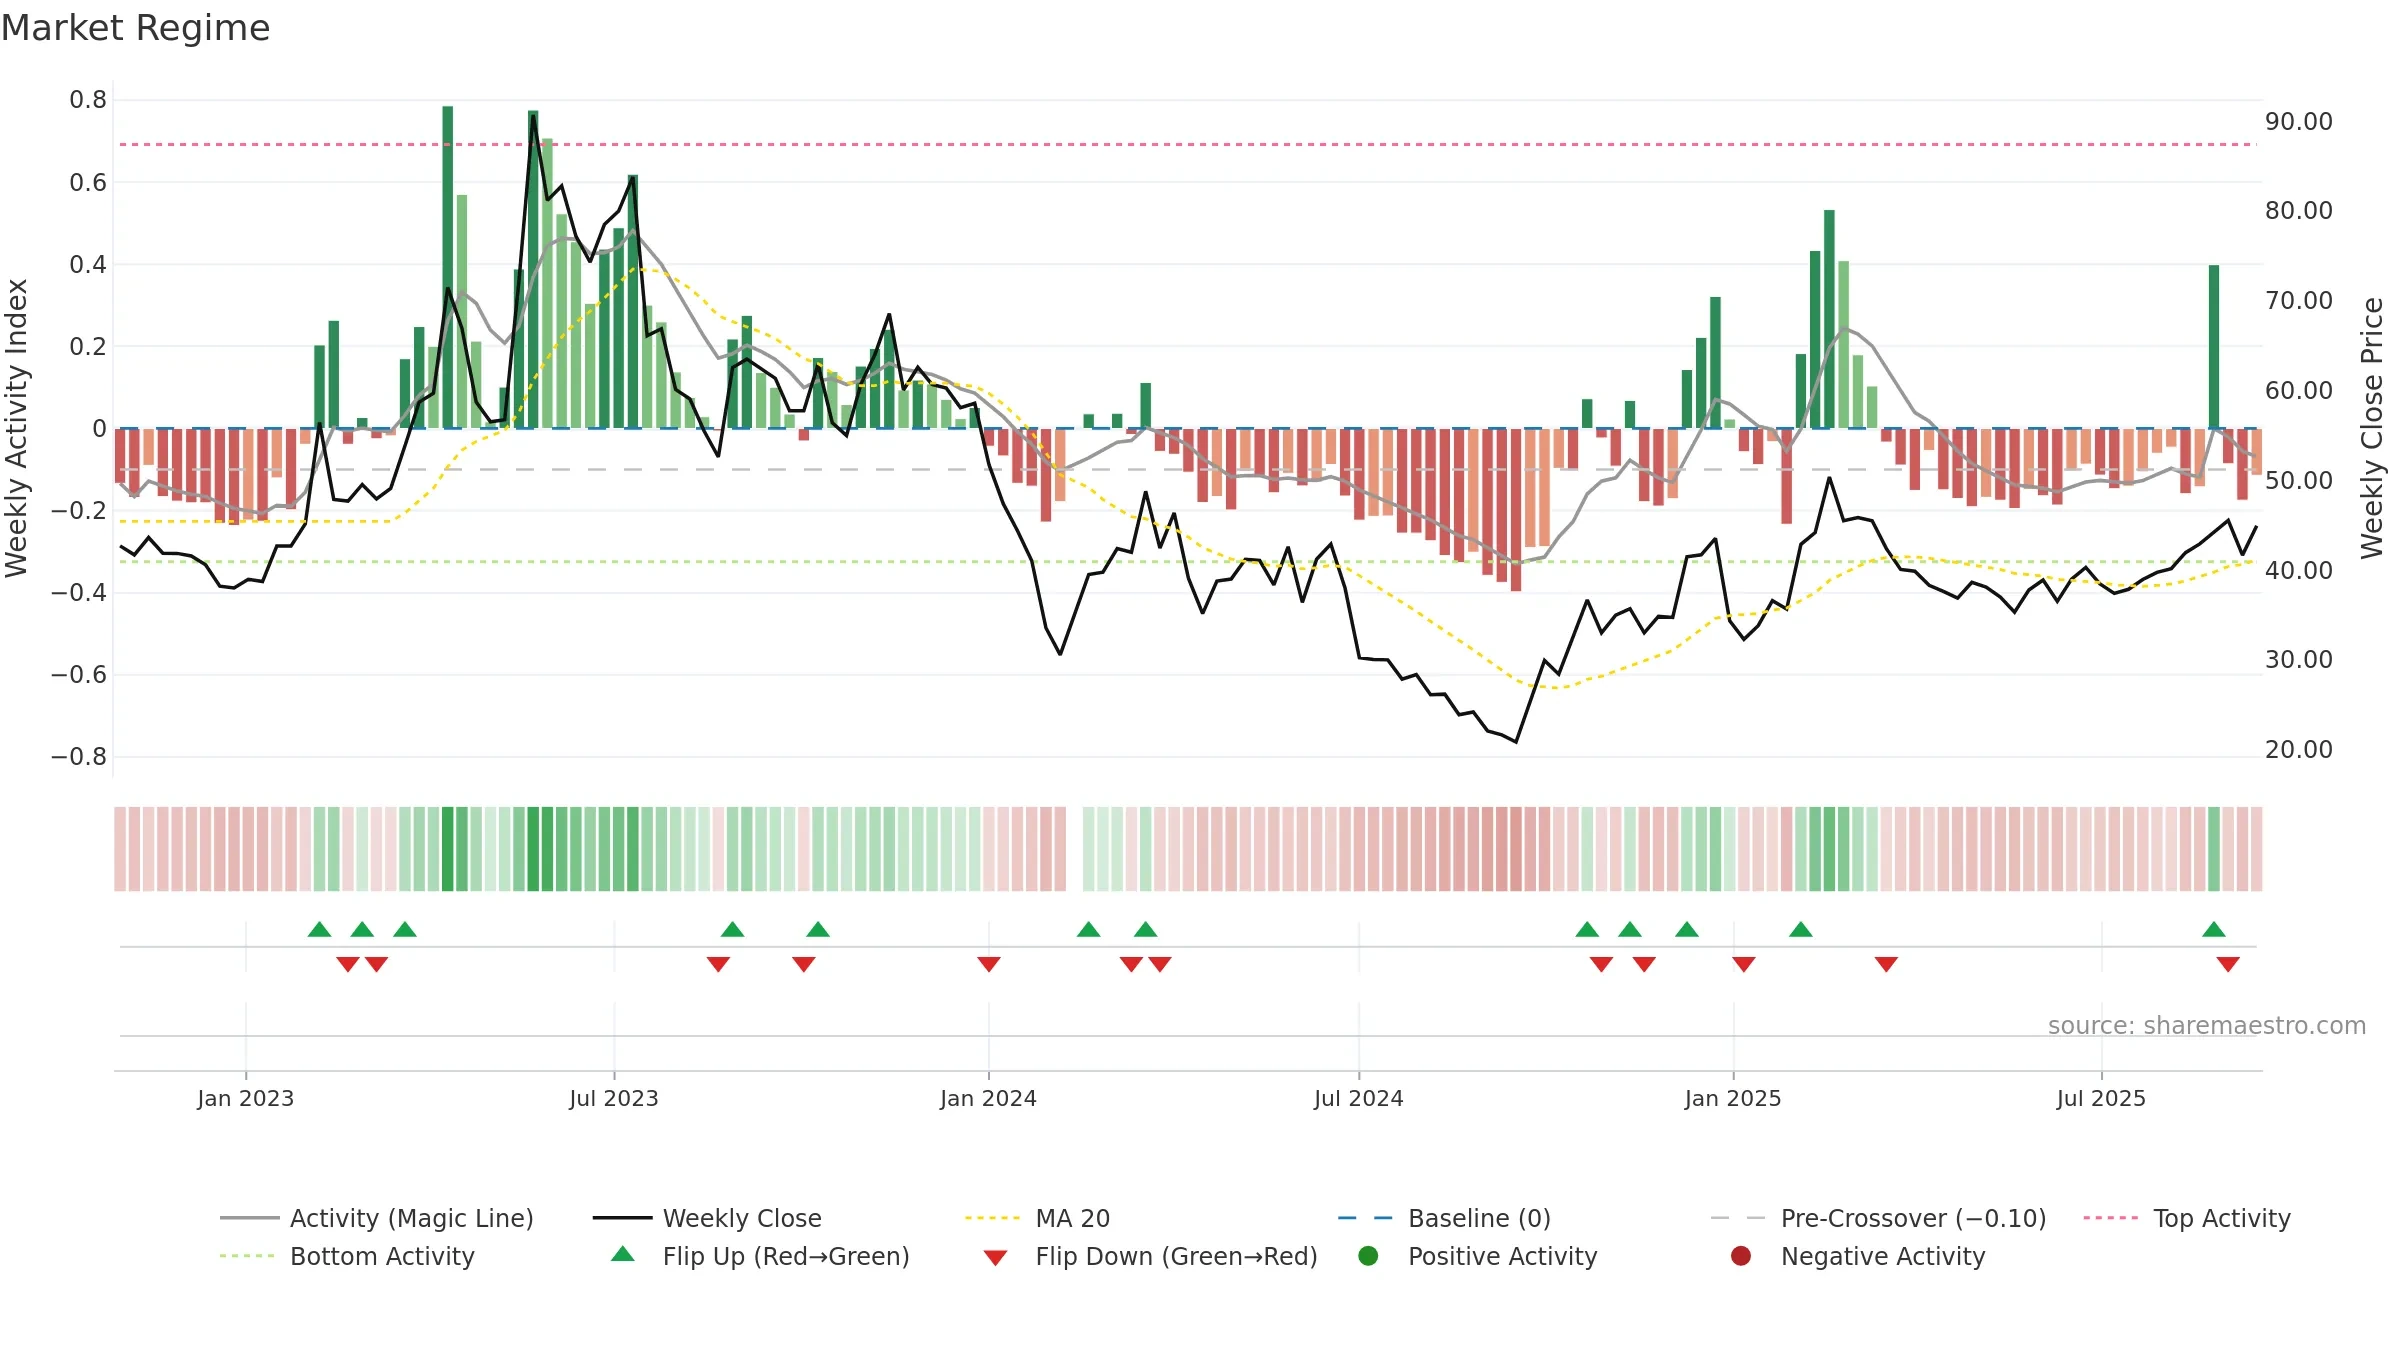2400x1350 pixels.
Task: Click the Weekly Close Price axis title
Action: point(2372,428)
